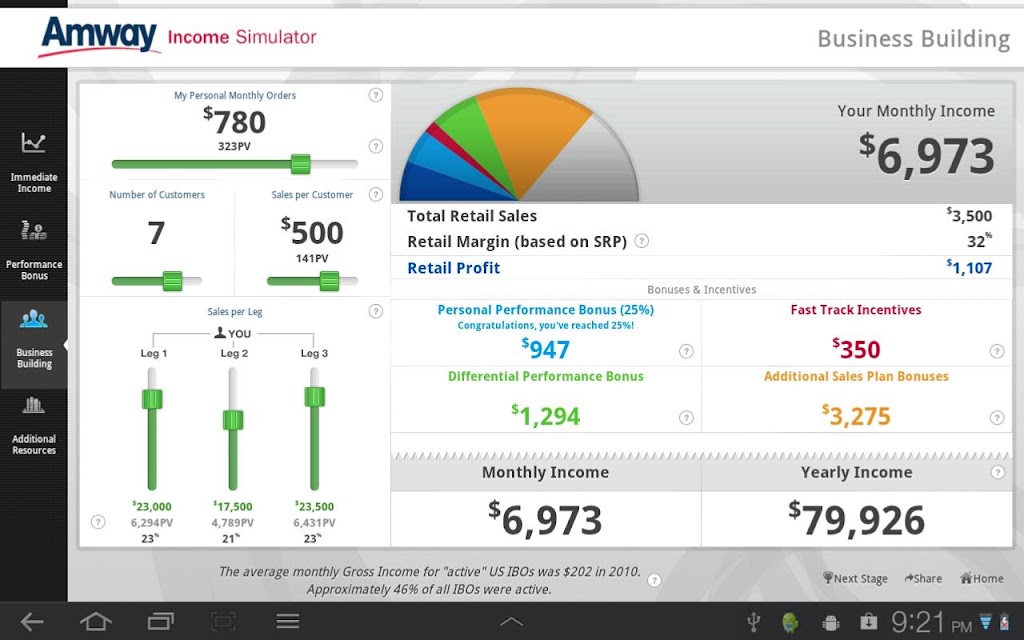Click the Additional Sales Plan Bonuses $3,275 amount

pyautogui.click(x=856, y=415)
